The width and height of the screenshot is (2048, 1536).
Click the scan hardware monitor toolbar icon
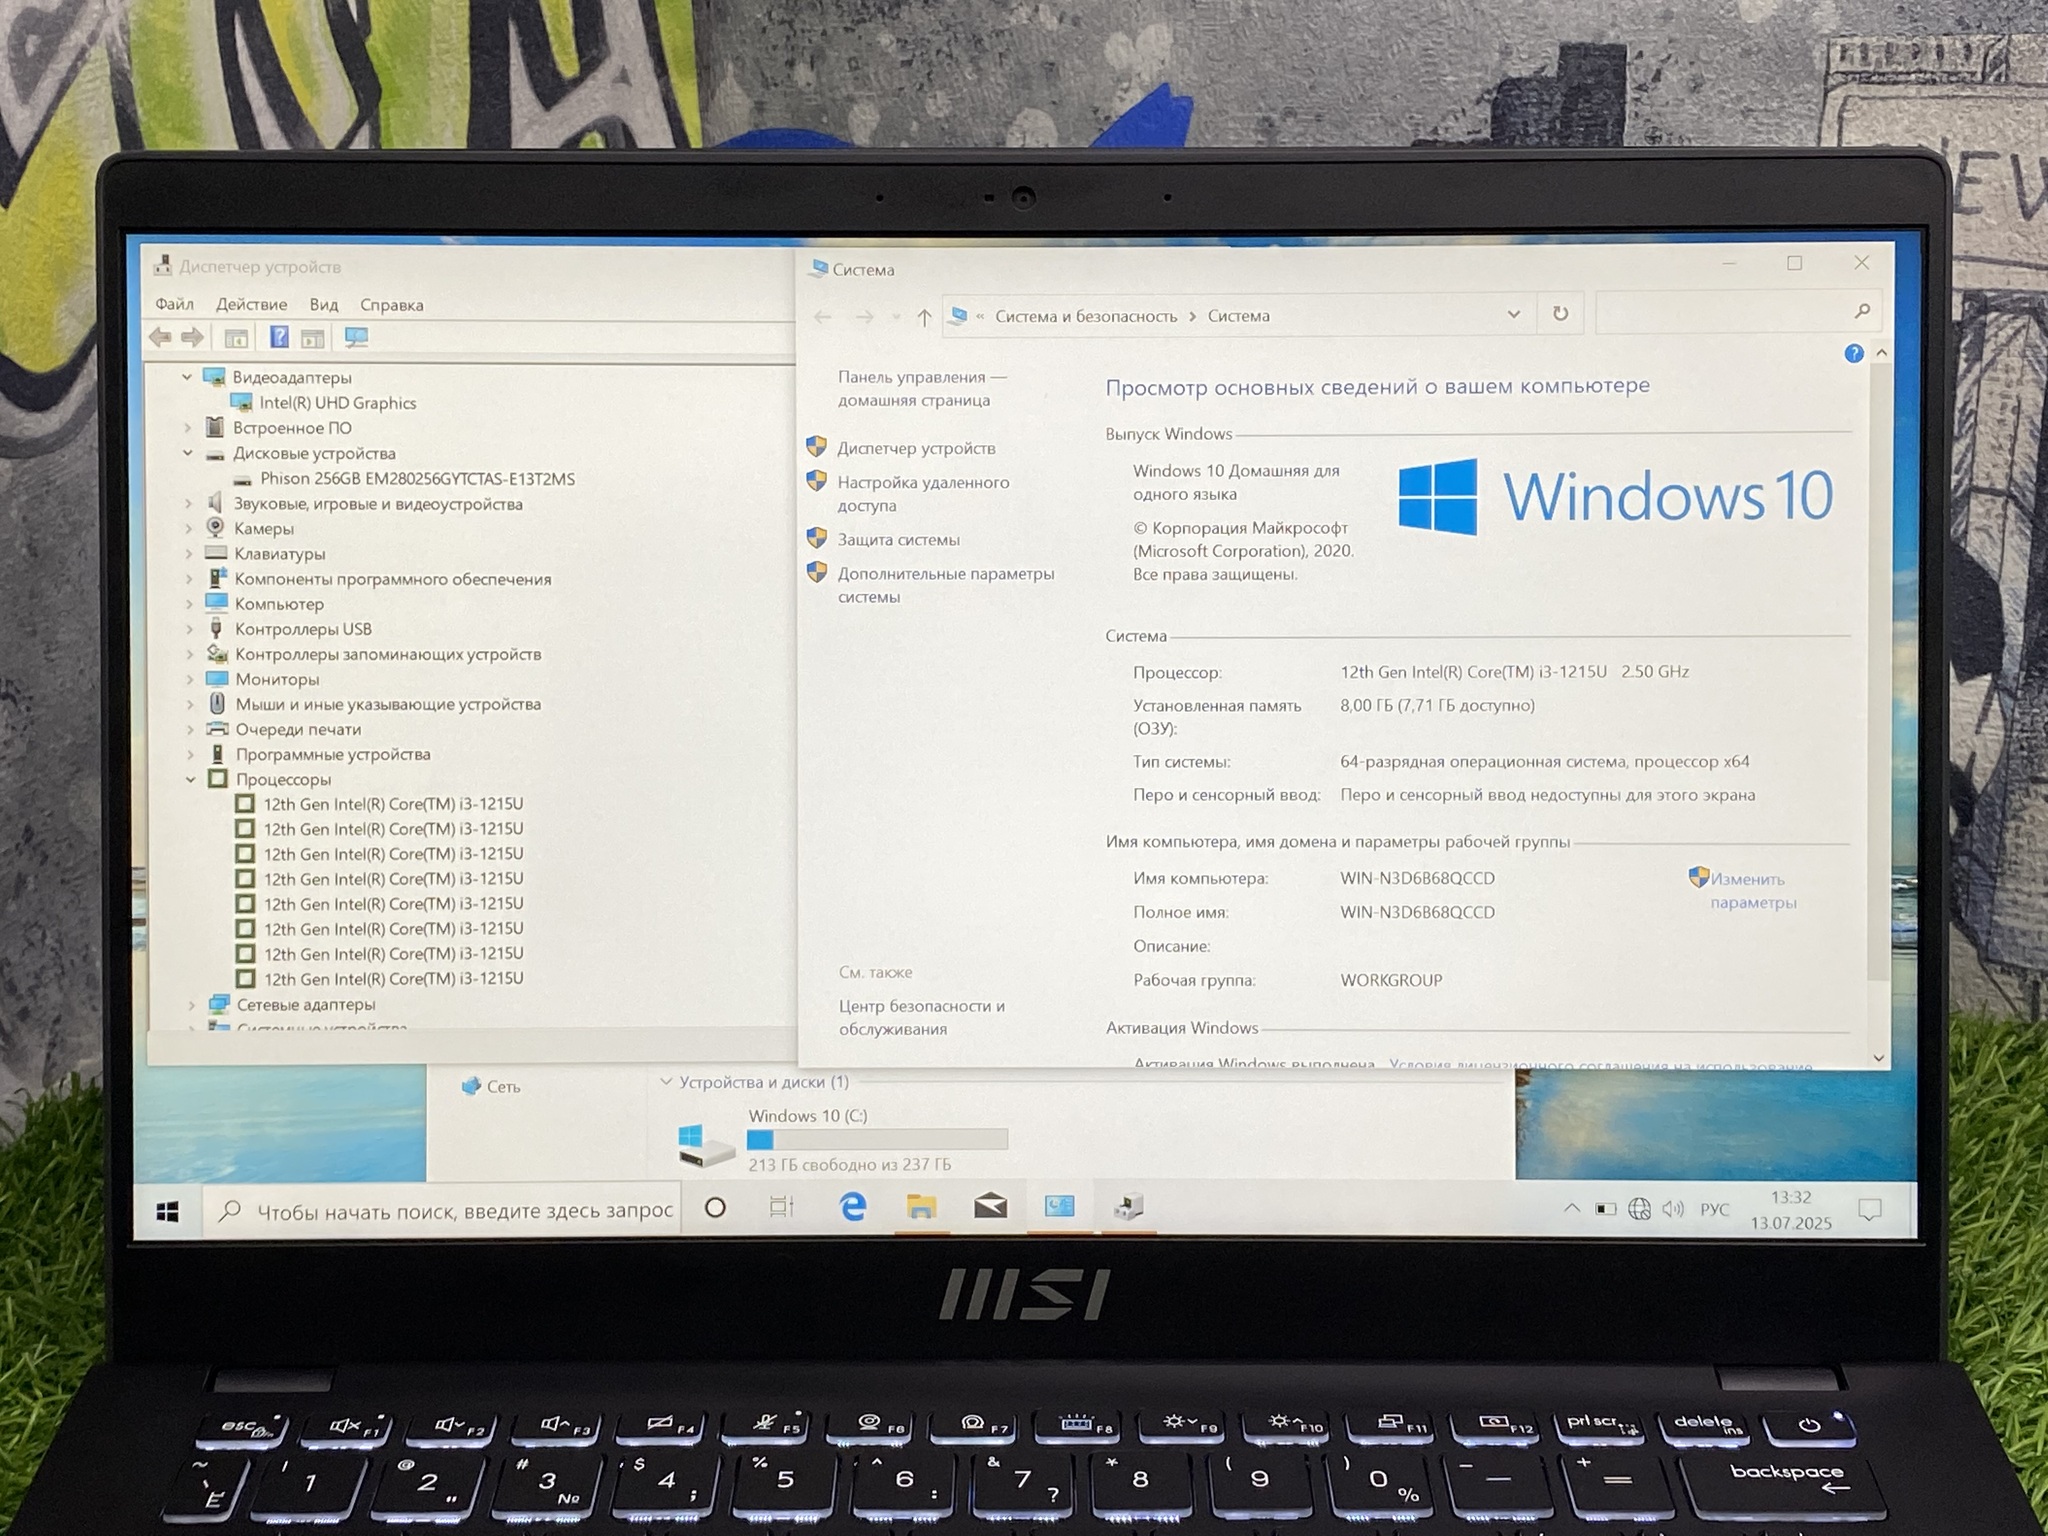[x=356, y=338]
